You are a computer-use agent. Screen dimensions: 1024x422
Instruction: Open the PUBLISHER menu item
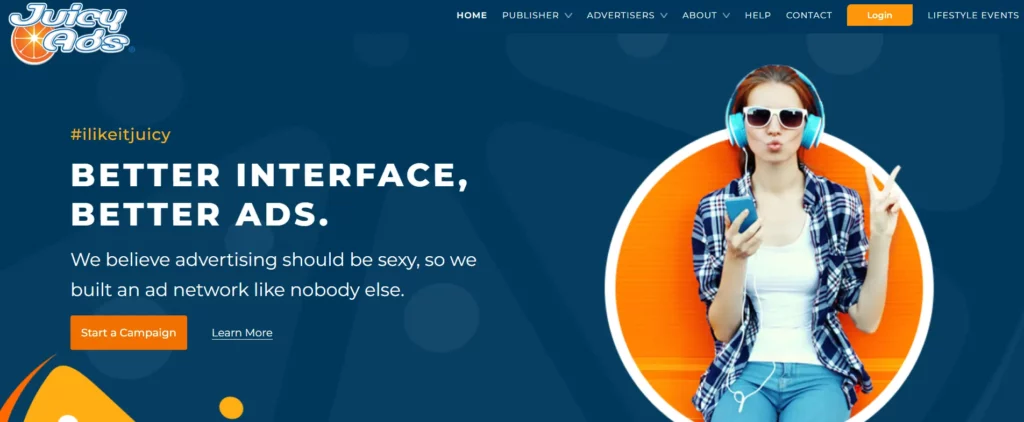[530, 16]
